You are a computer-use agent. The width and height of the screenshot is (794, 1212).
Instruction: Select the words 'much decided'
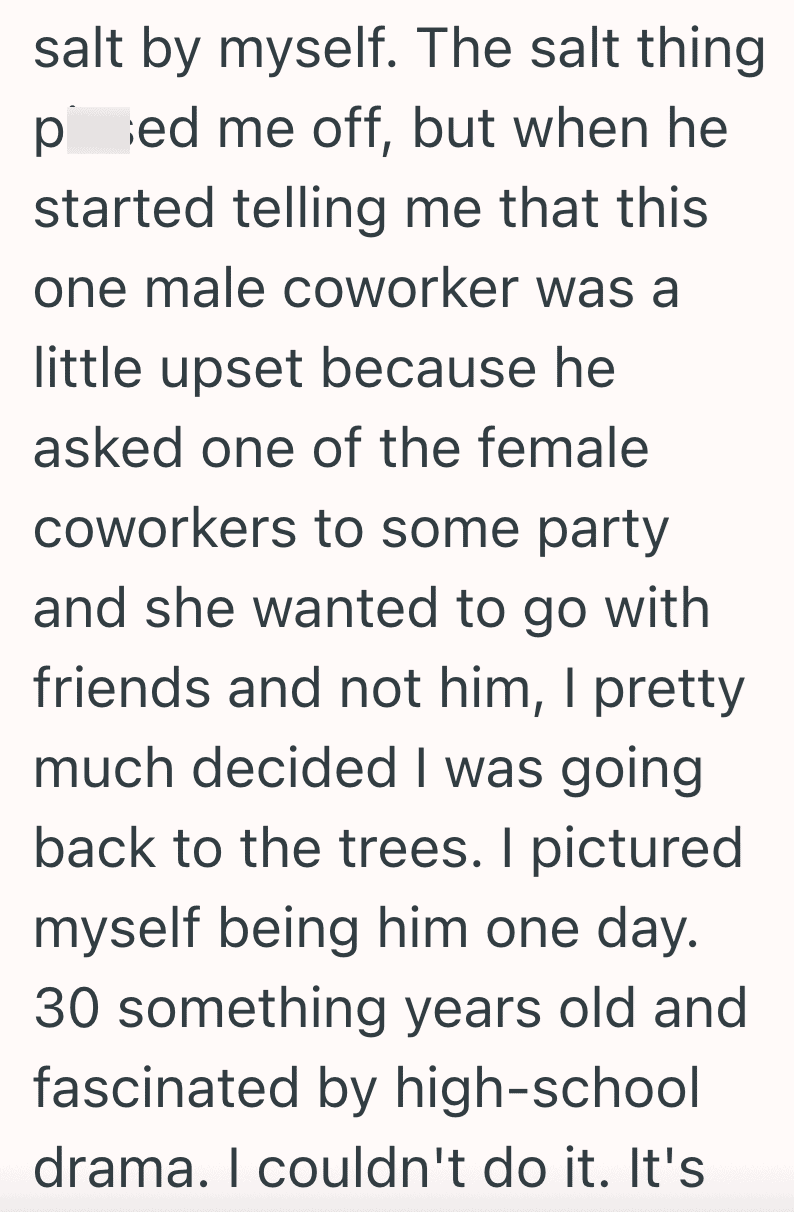pos(215,769)
